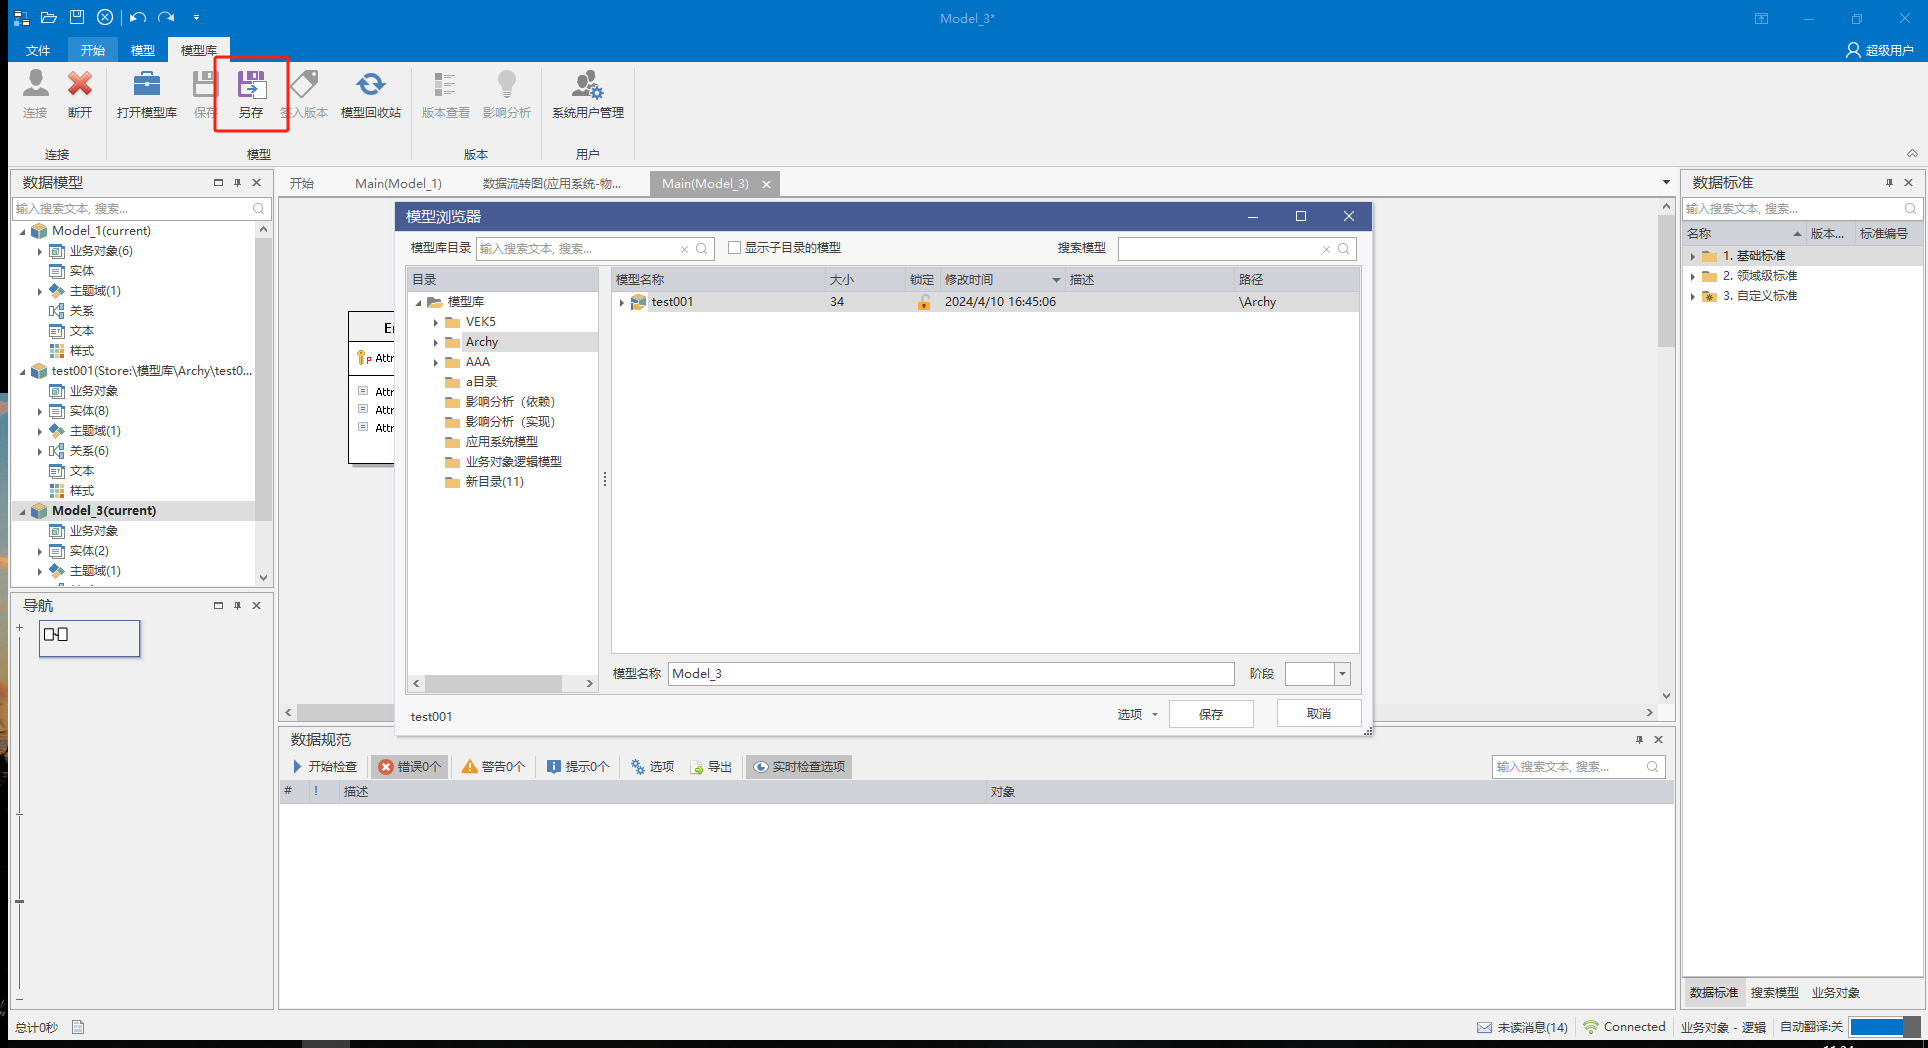The height and width of the screenshot is (1048, 1928).
Task: Click search icon in 数据模型 panel
Action: coord(259,208)
